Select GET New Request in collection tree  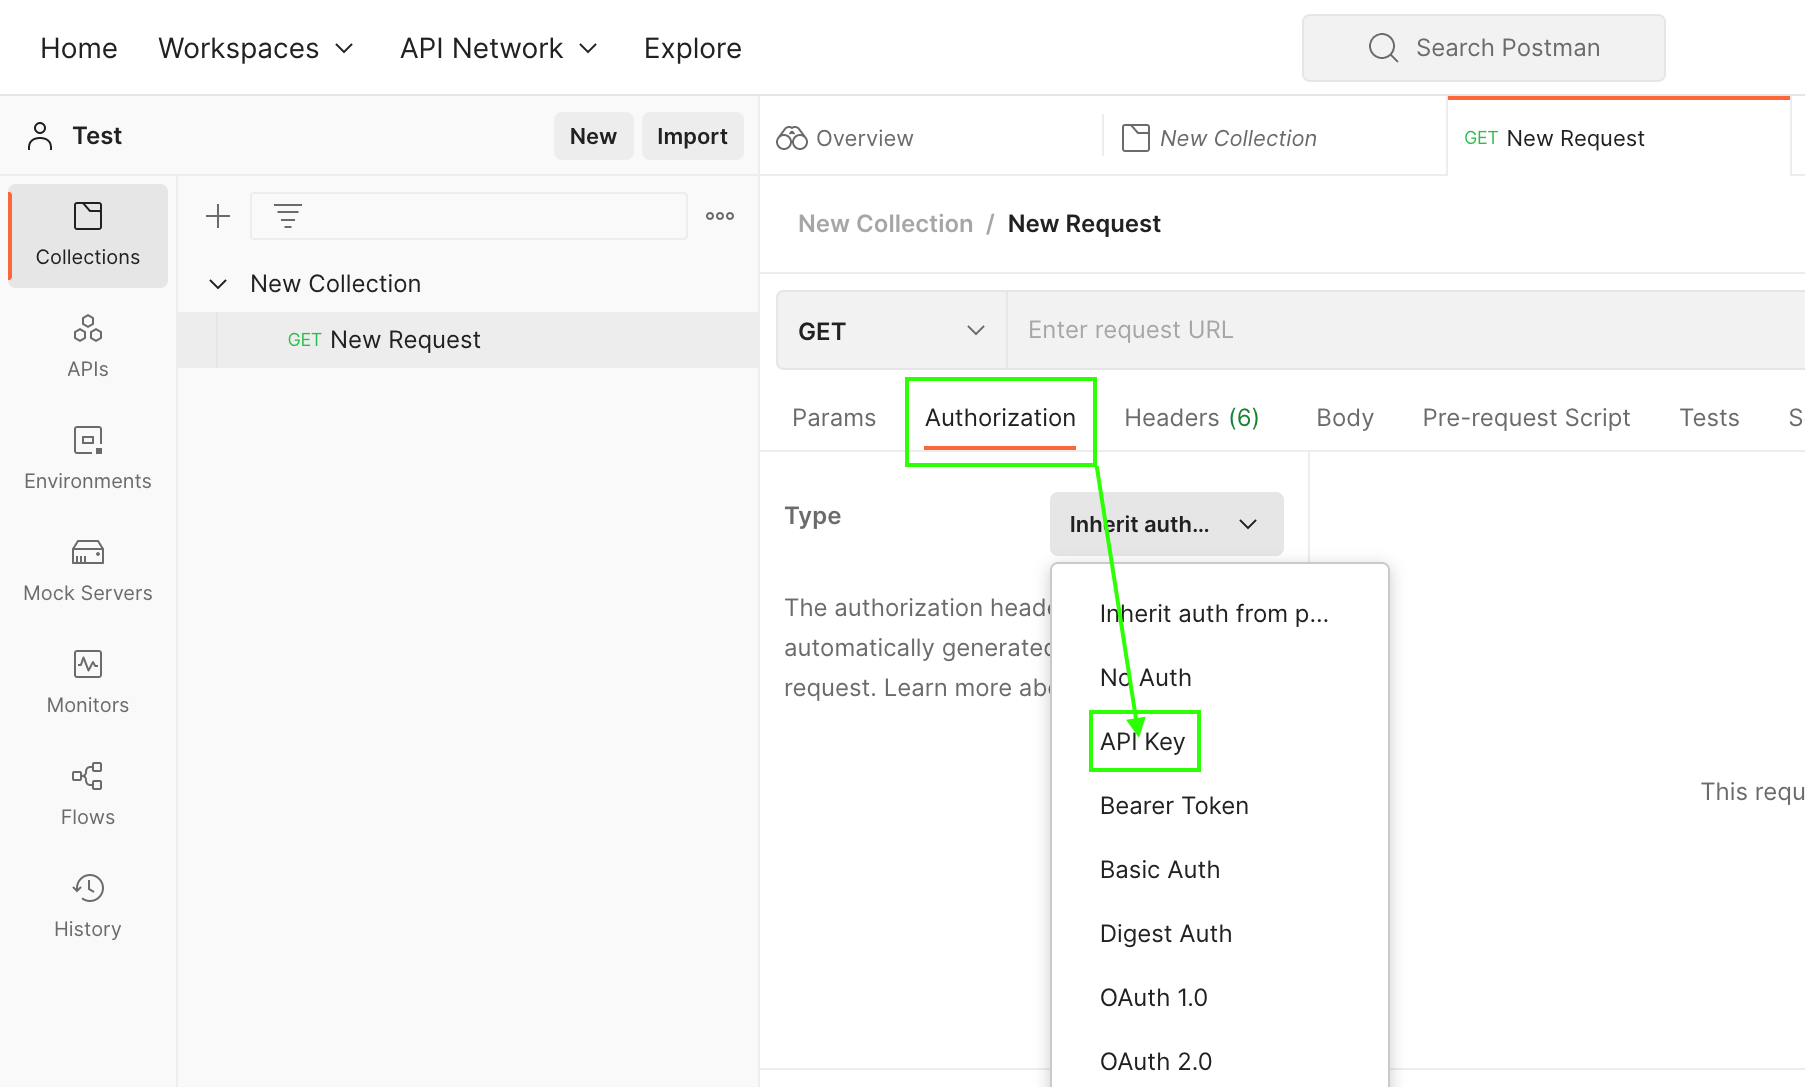click(x=468, y=340)
